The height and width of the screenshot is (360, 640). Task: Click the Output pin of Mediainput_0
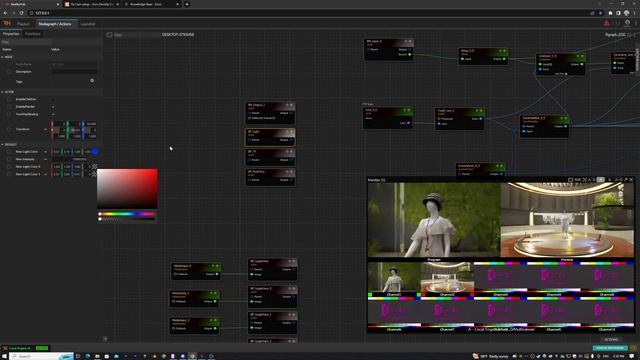tap(216, 274)
